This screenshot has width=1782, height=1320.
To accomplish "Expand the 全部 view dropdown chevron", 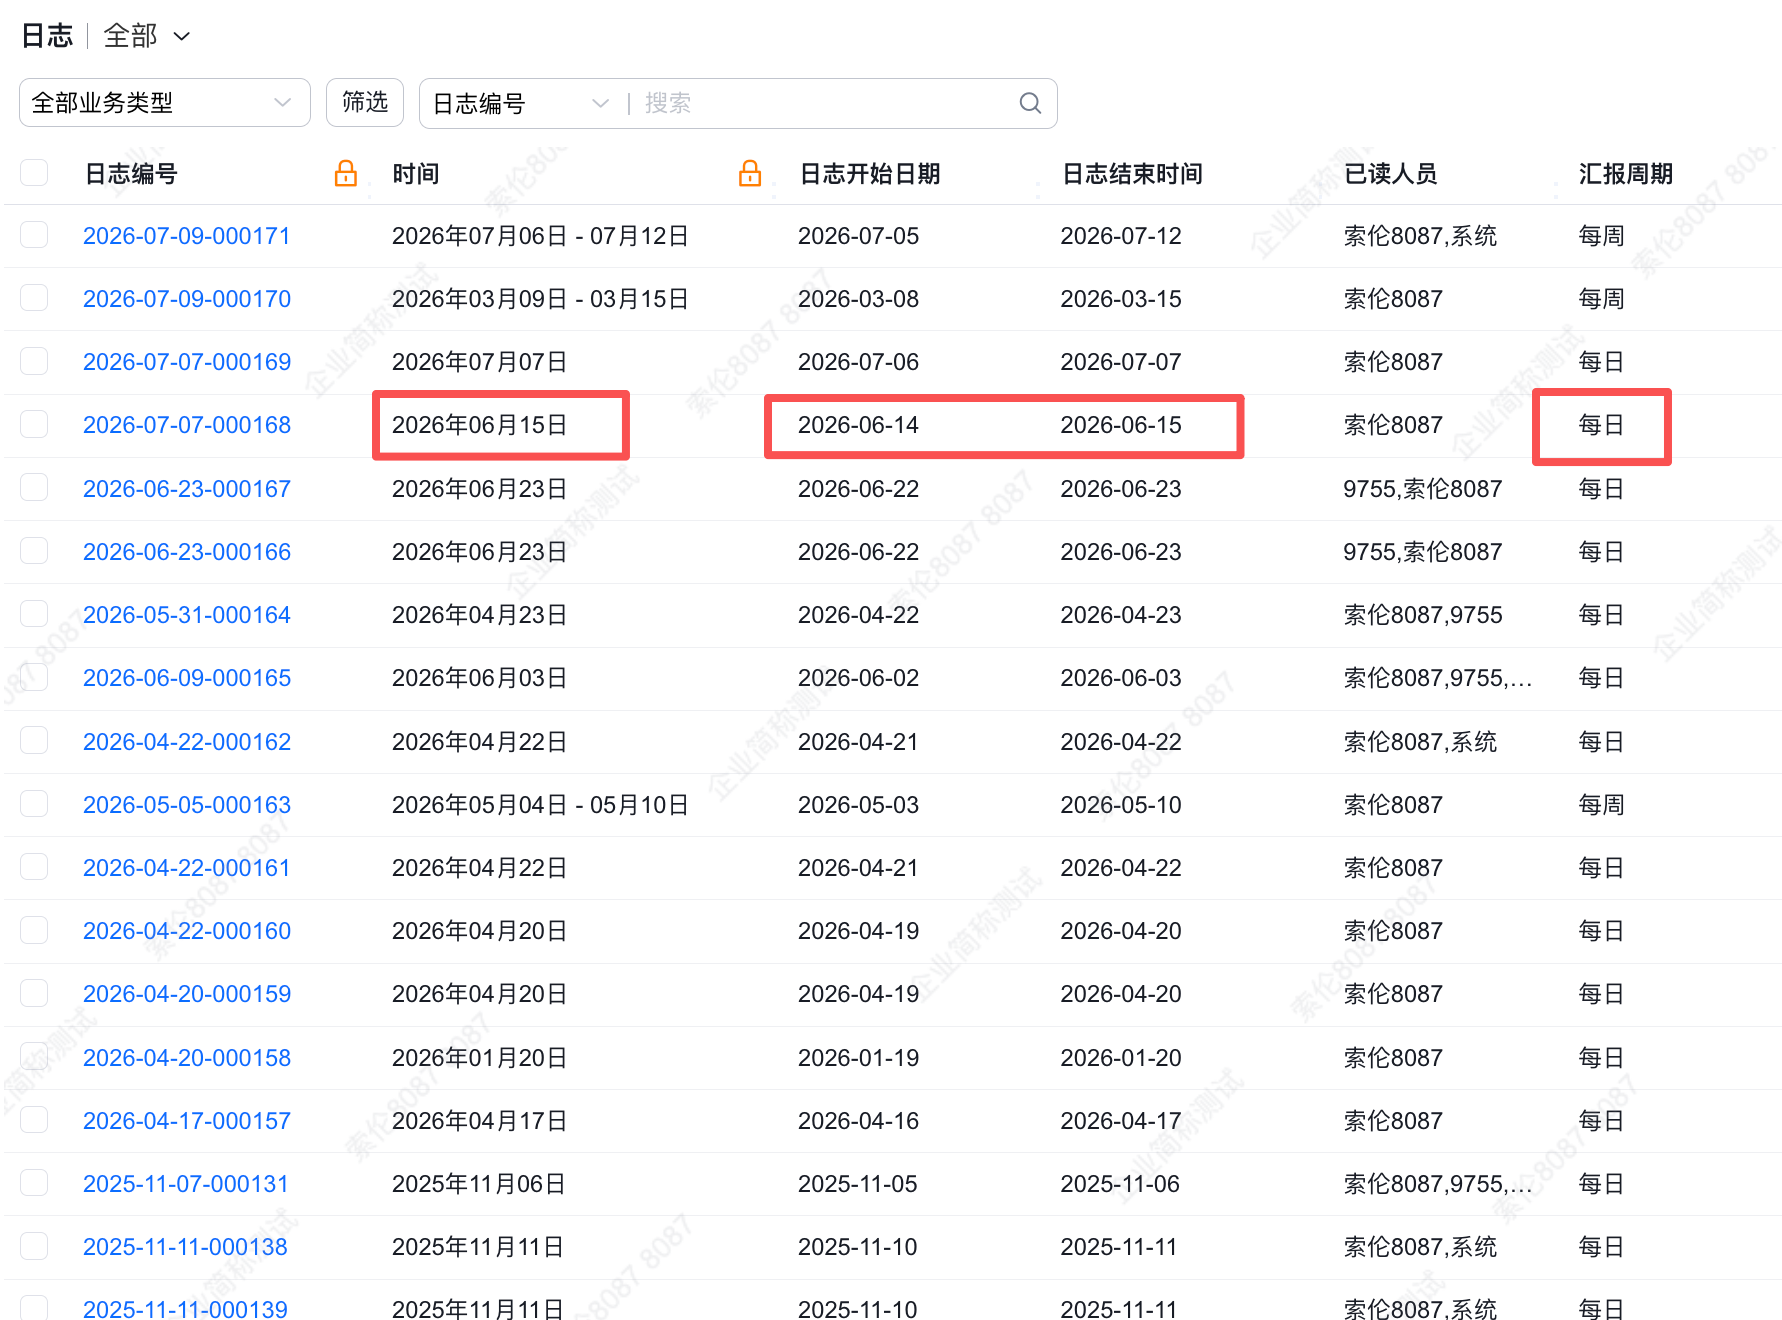I will pos(182,37).
